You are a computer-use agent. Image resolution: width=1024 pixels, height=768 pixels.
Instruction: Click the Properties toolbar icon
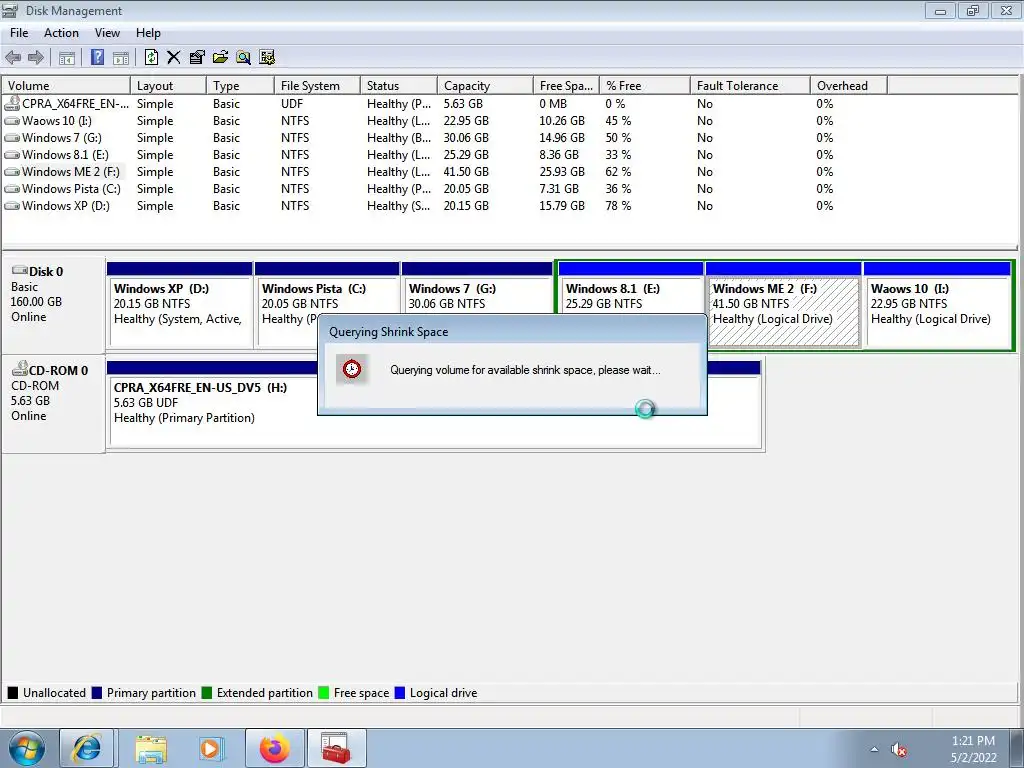point(197,57)
